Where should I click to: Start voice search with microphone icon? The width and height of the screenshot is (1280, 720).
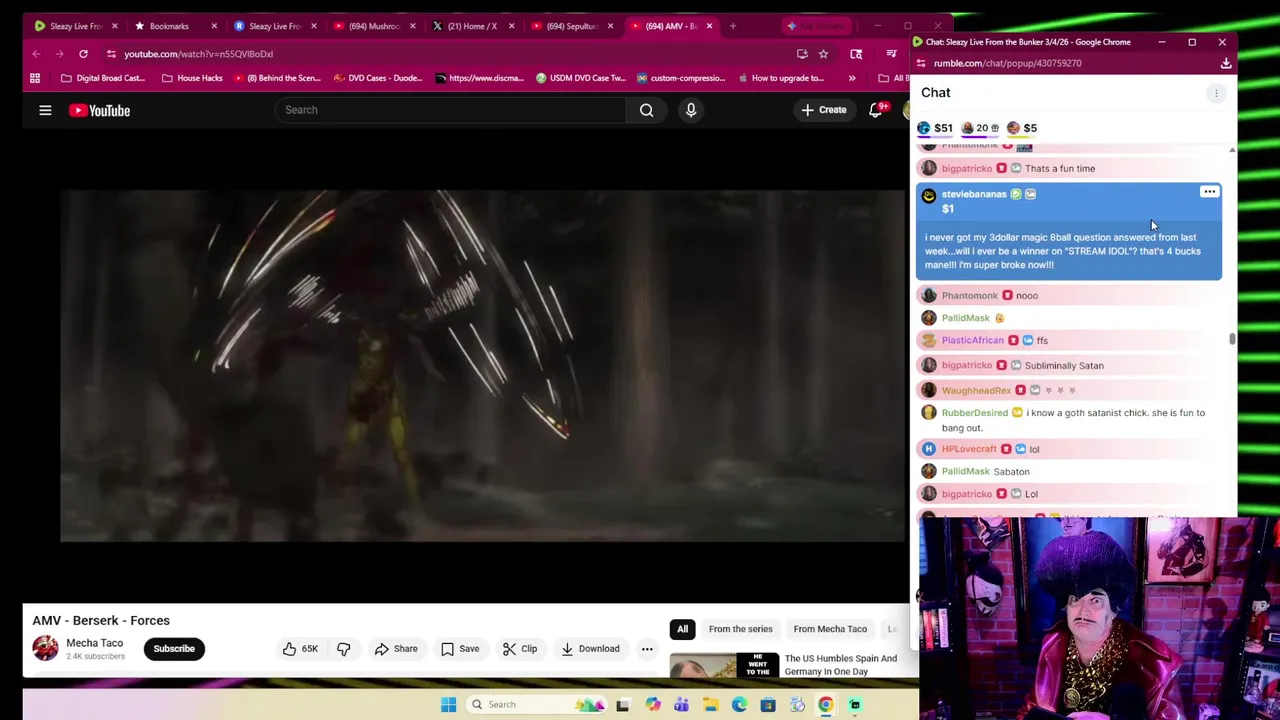(690, 110)
